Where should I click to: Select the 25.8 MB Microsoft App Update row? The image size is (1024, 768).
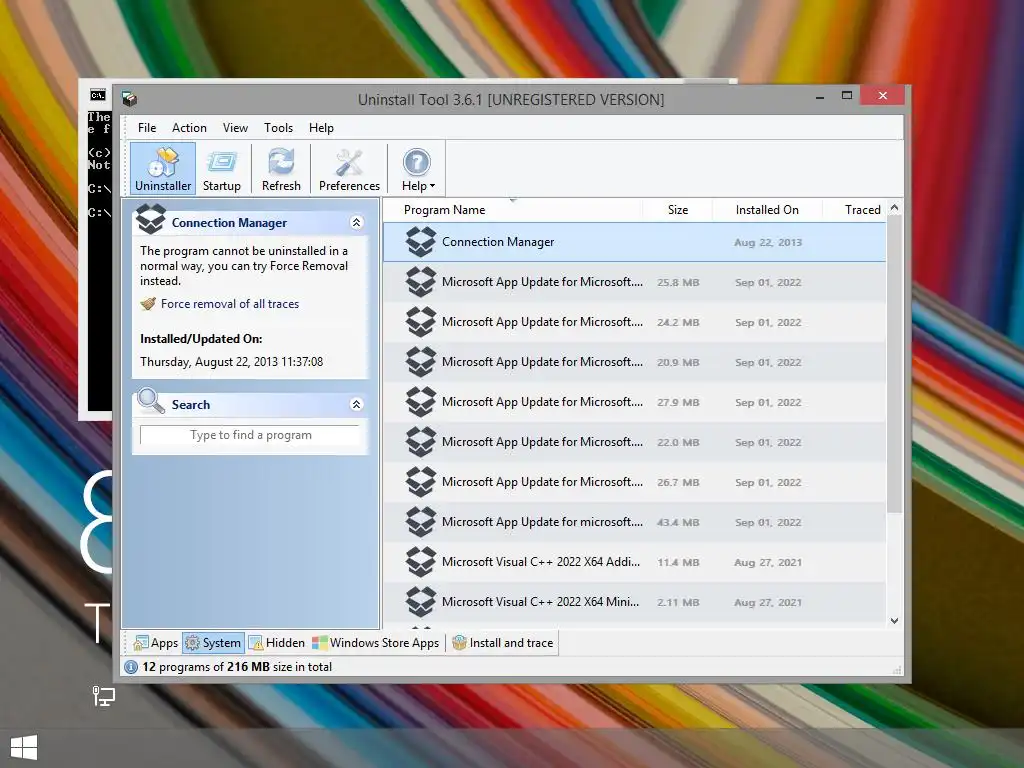tap(634, 282)
